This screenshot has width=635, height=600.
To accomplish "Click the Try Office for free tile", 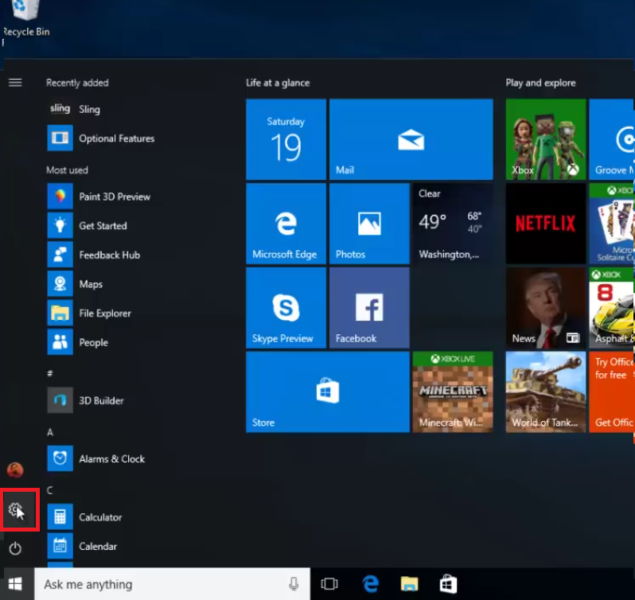I will point(612,392).
